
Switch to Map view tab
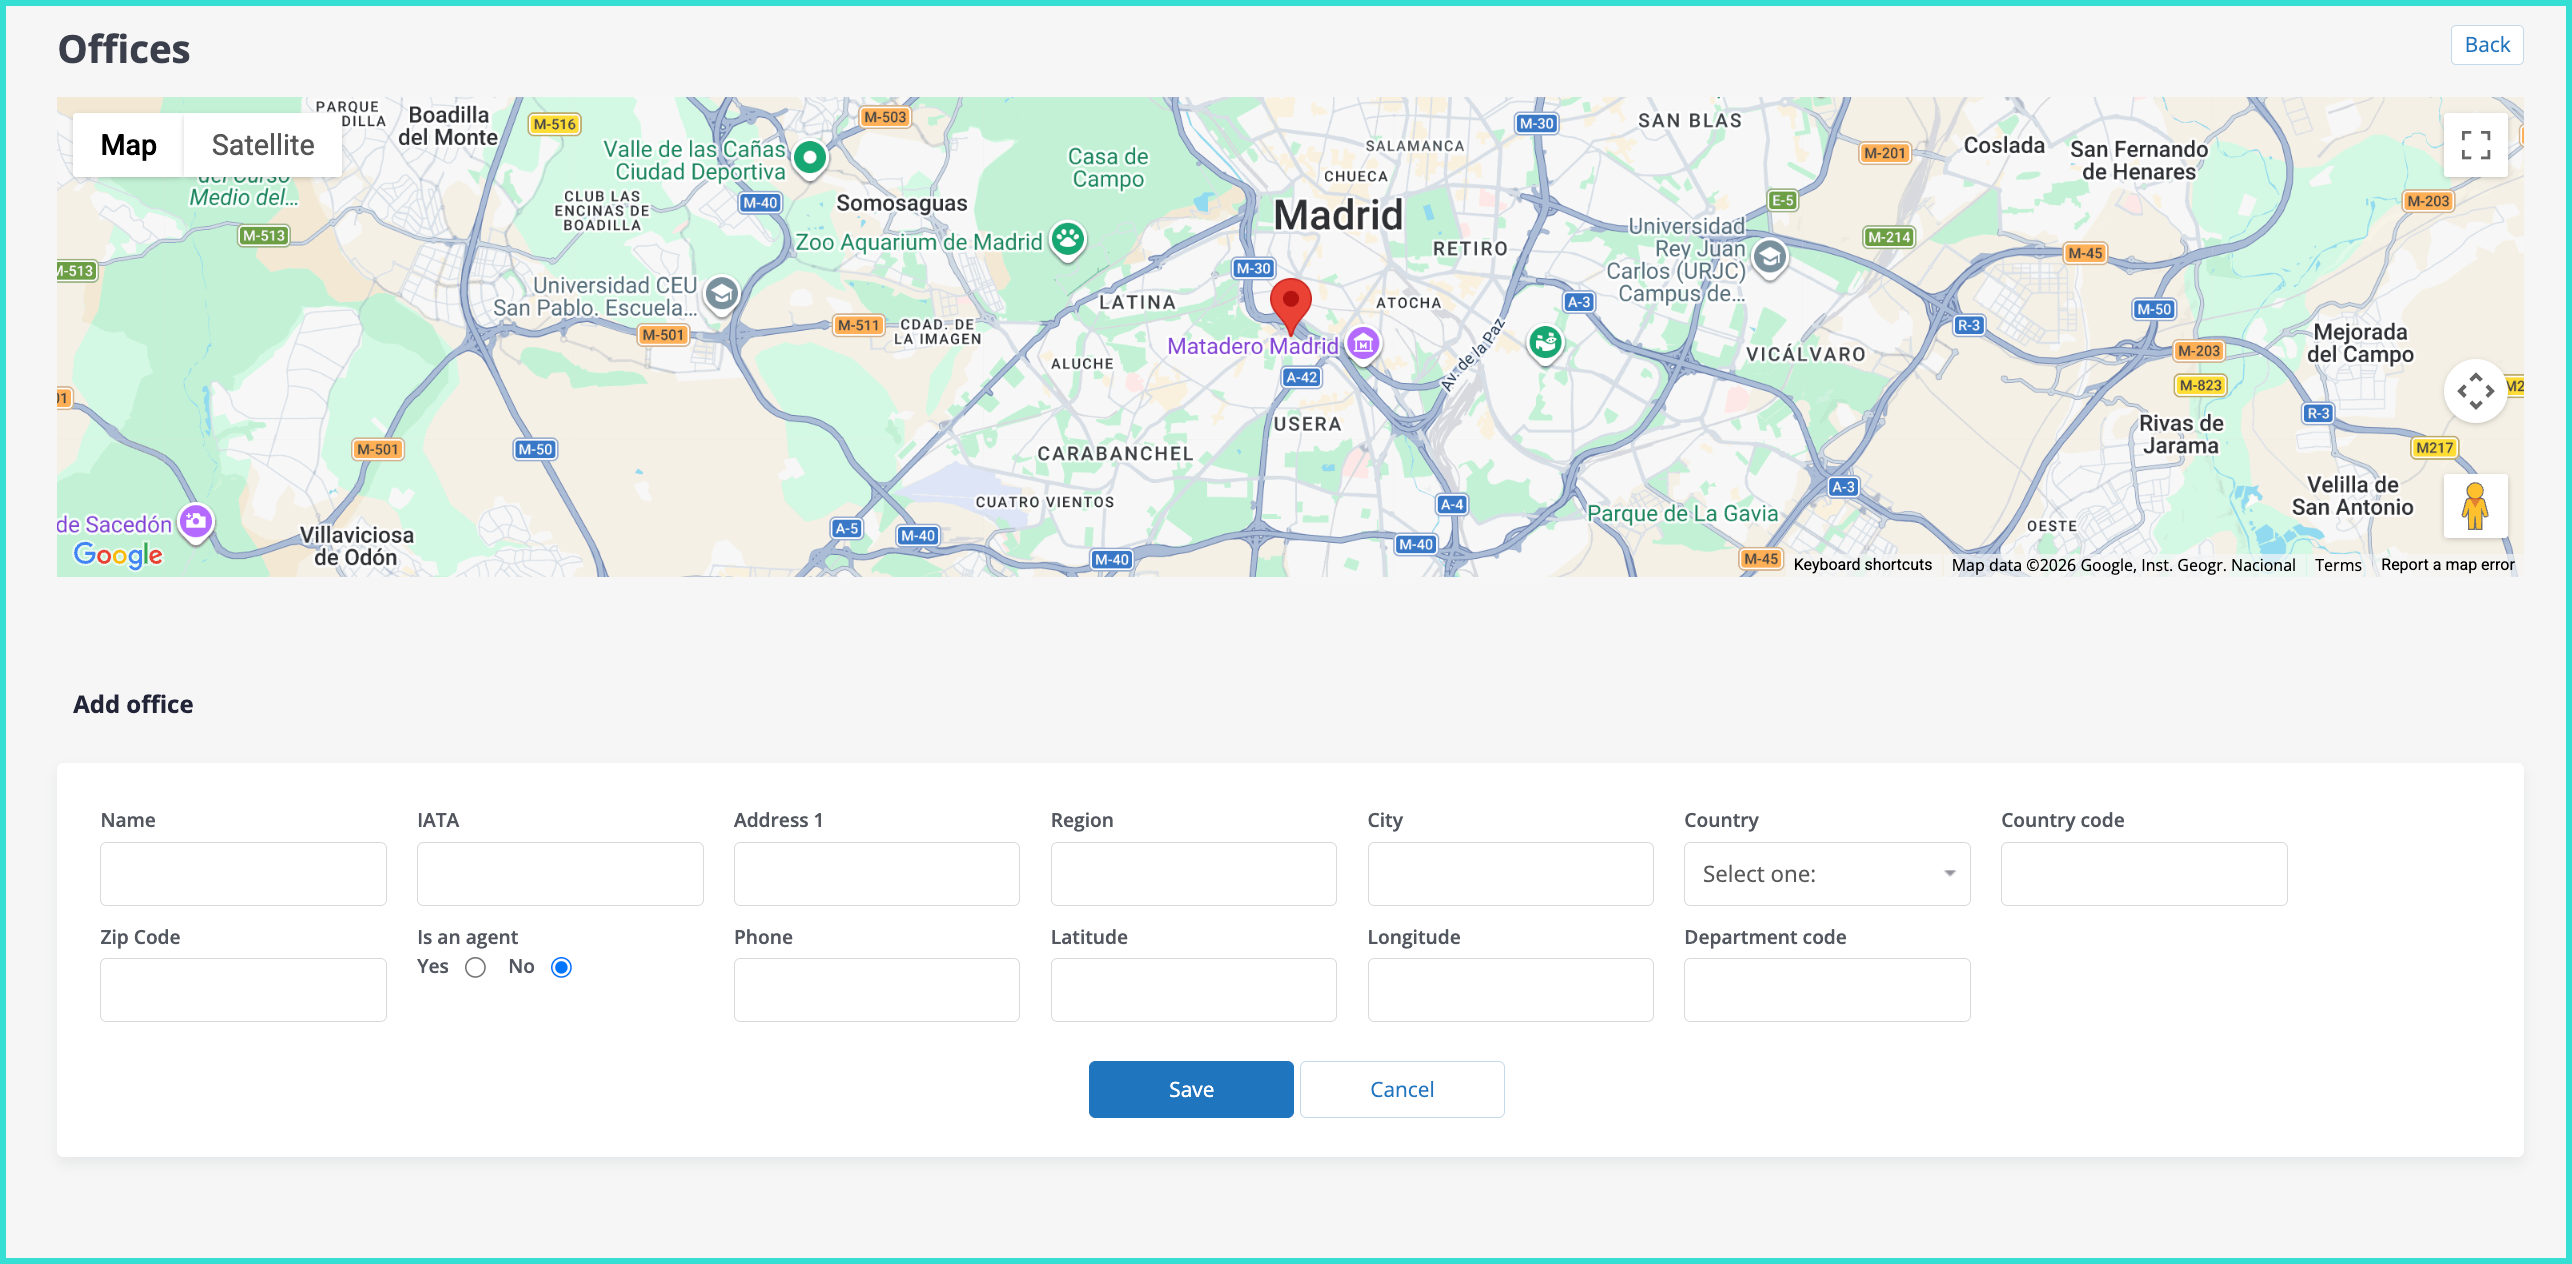(128, 145)
